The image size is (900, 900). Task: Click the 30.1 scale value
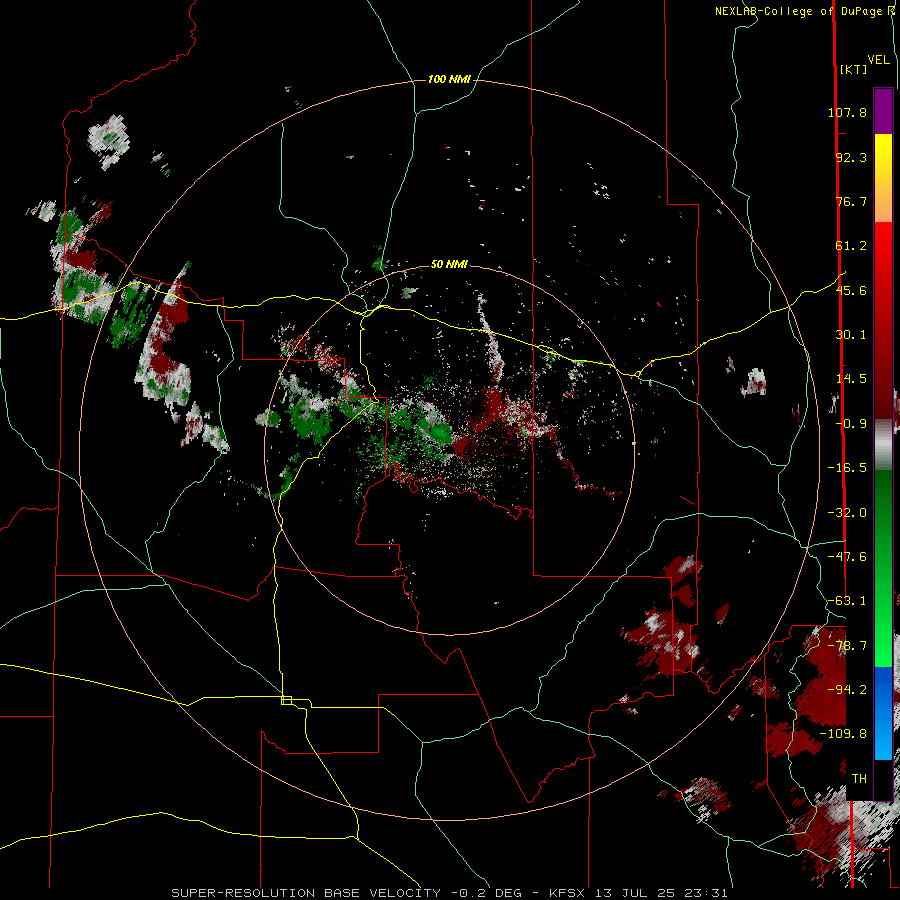click(x=851, y=335)
